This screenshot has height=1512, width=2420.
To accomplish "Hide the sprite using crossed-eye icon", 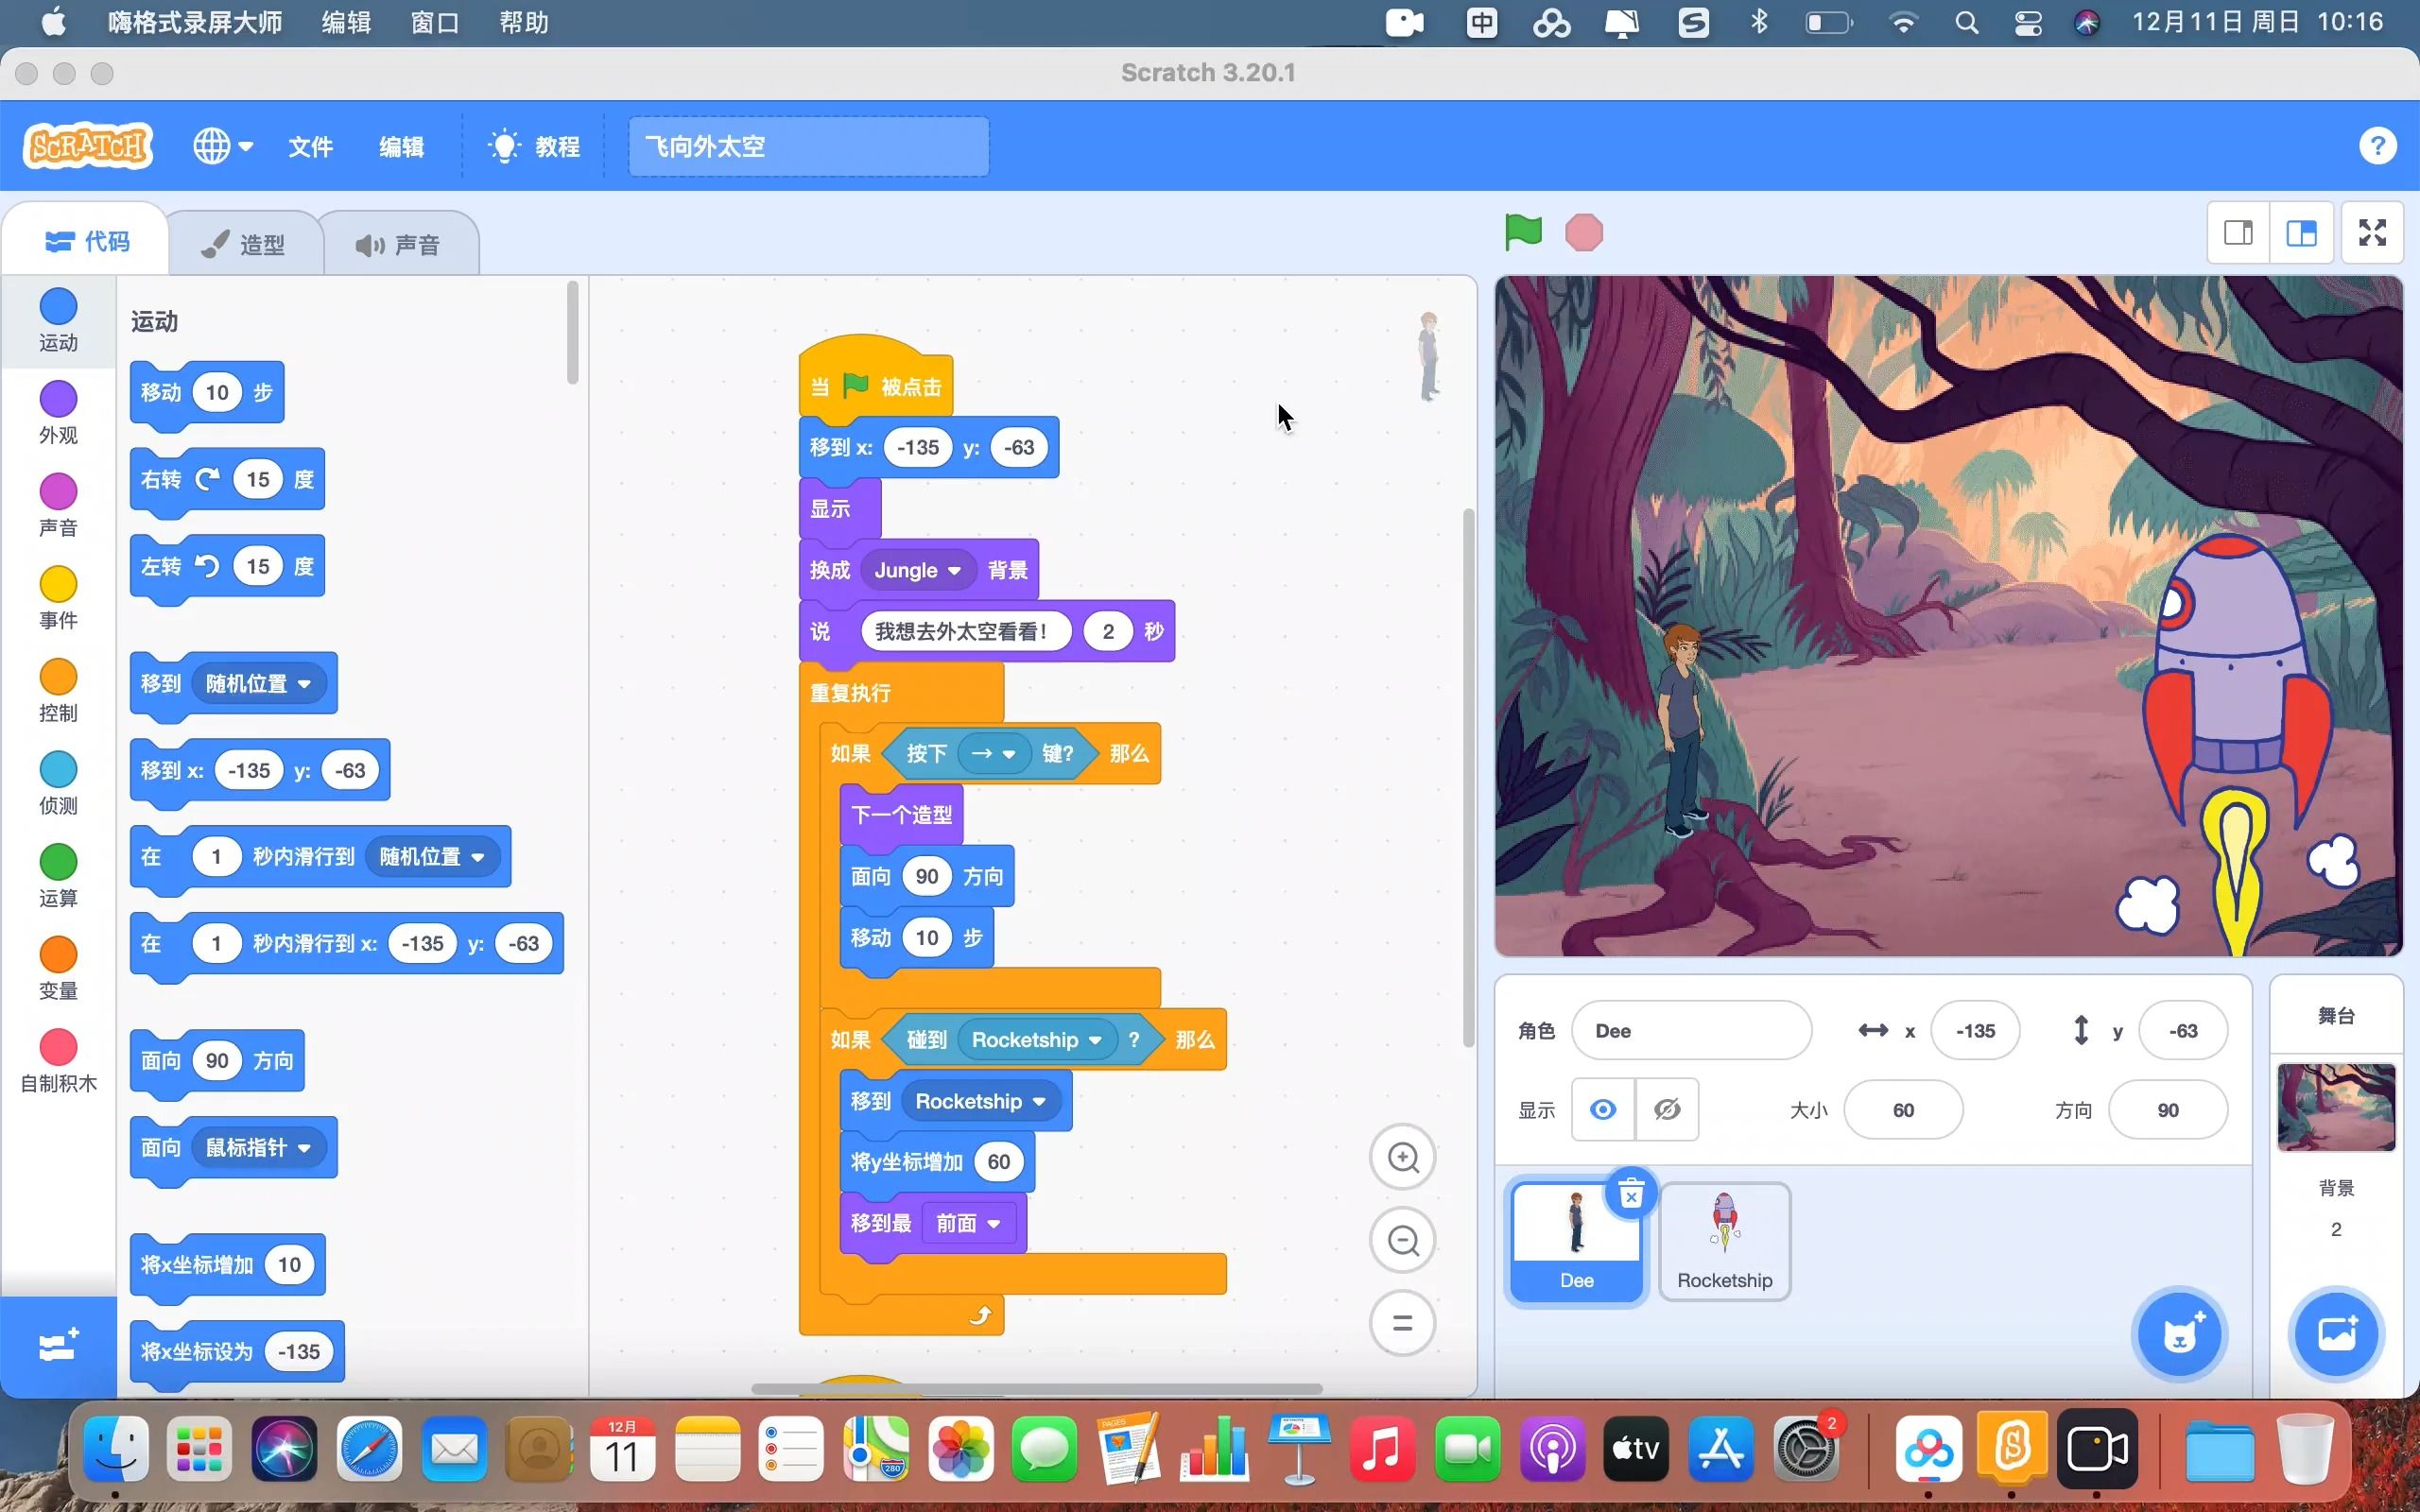I will (x=1667, y=1109).
